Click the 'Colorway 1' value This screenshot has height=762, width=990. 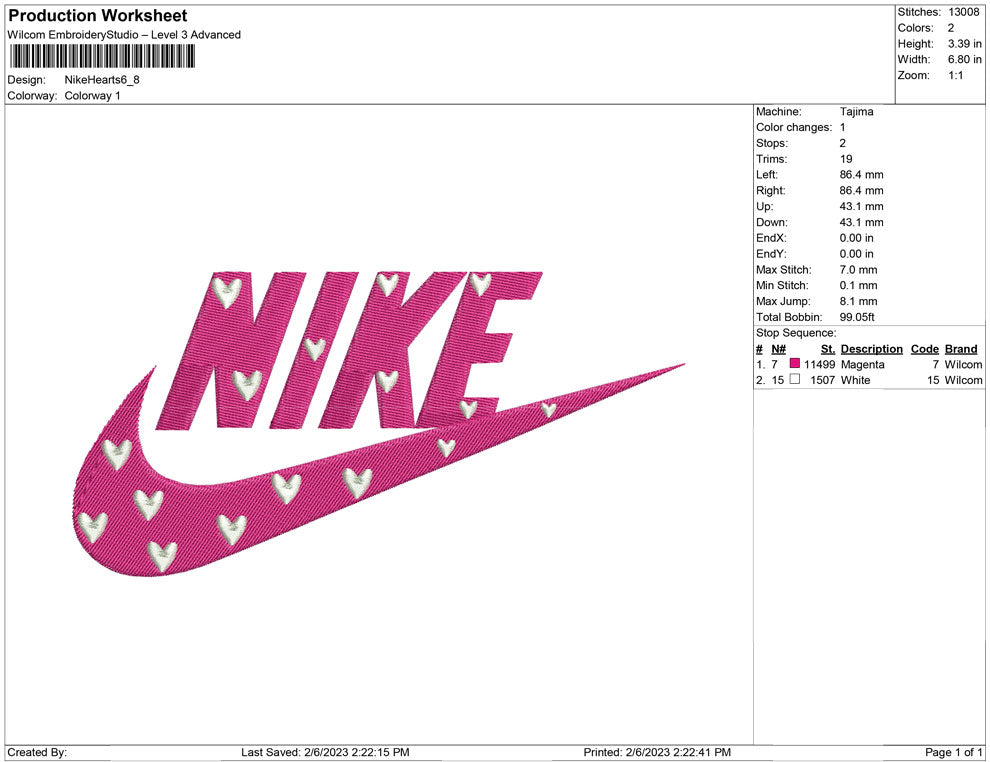coord(92,96)
